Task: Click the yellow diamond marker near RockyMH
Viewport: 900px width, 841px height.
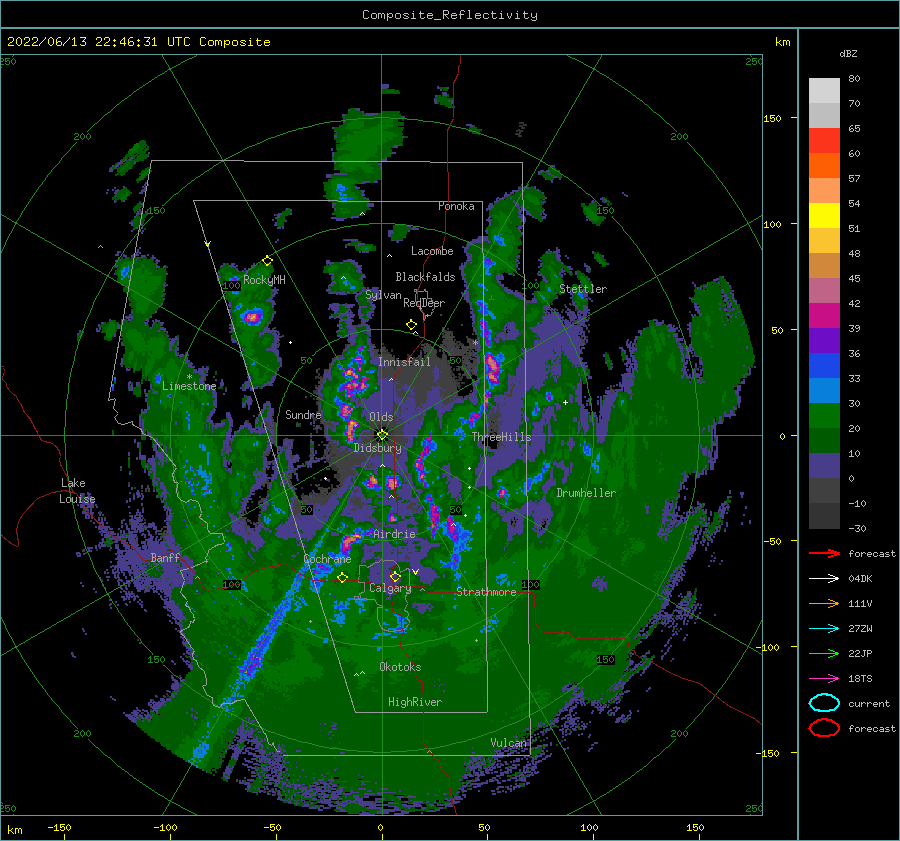Action: pyautogui.click(x=267, y=261)
